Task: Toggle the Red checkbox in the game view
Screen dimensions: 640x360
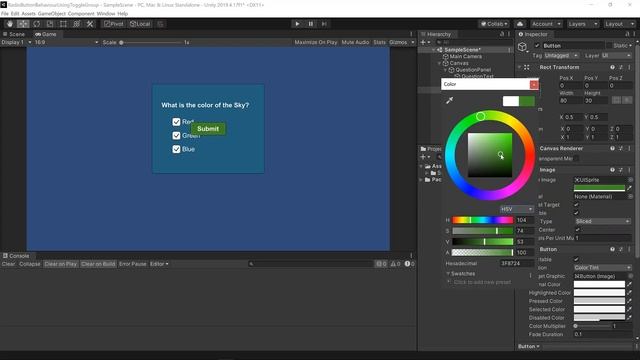Action: (176, 122)
